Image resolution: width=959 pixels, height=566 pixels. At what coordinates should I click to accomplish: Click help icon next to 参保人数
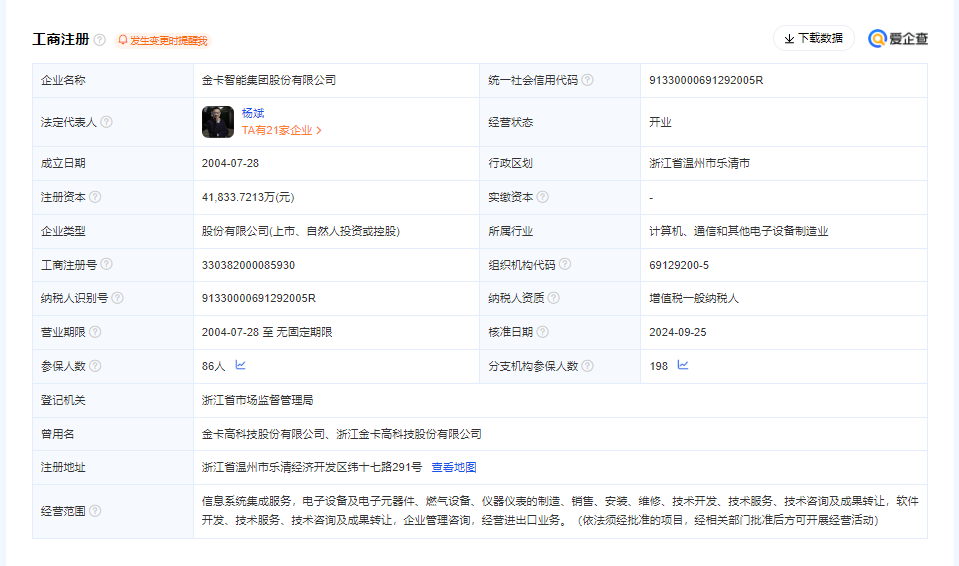[95, 366]
